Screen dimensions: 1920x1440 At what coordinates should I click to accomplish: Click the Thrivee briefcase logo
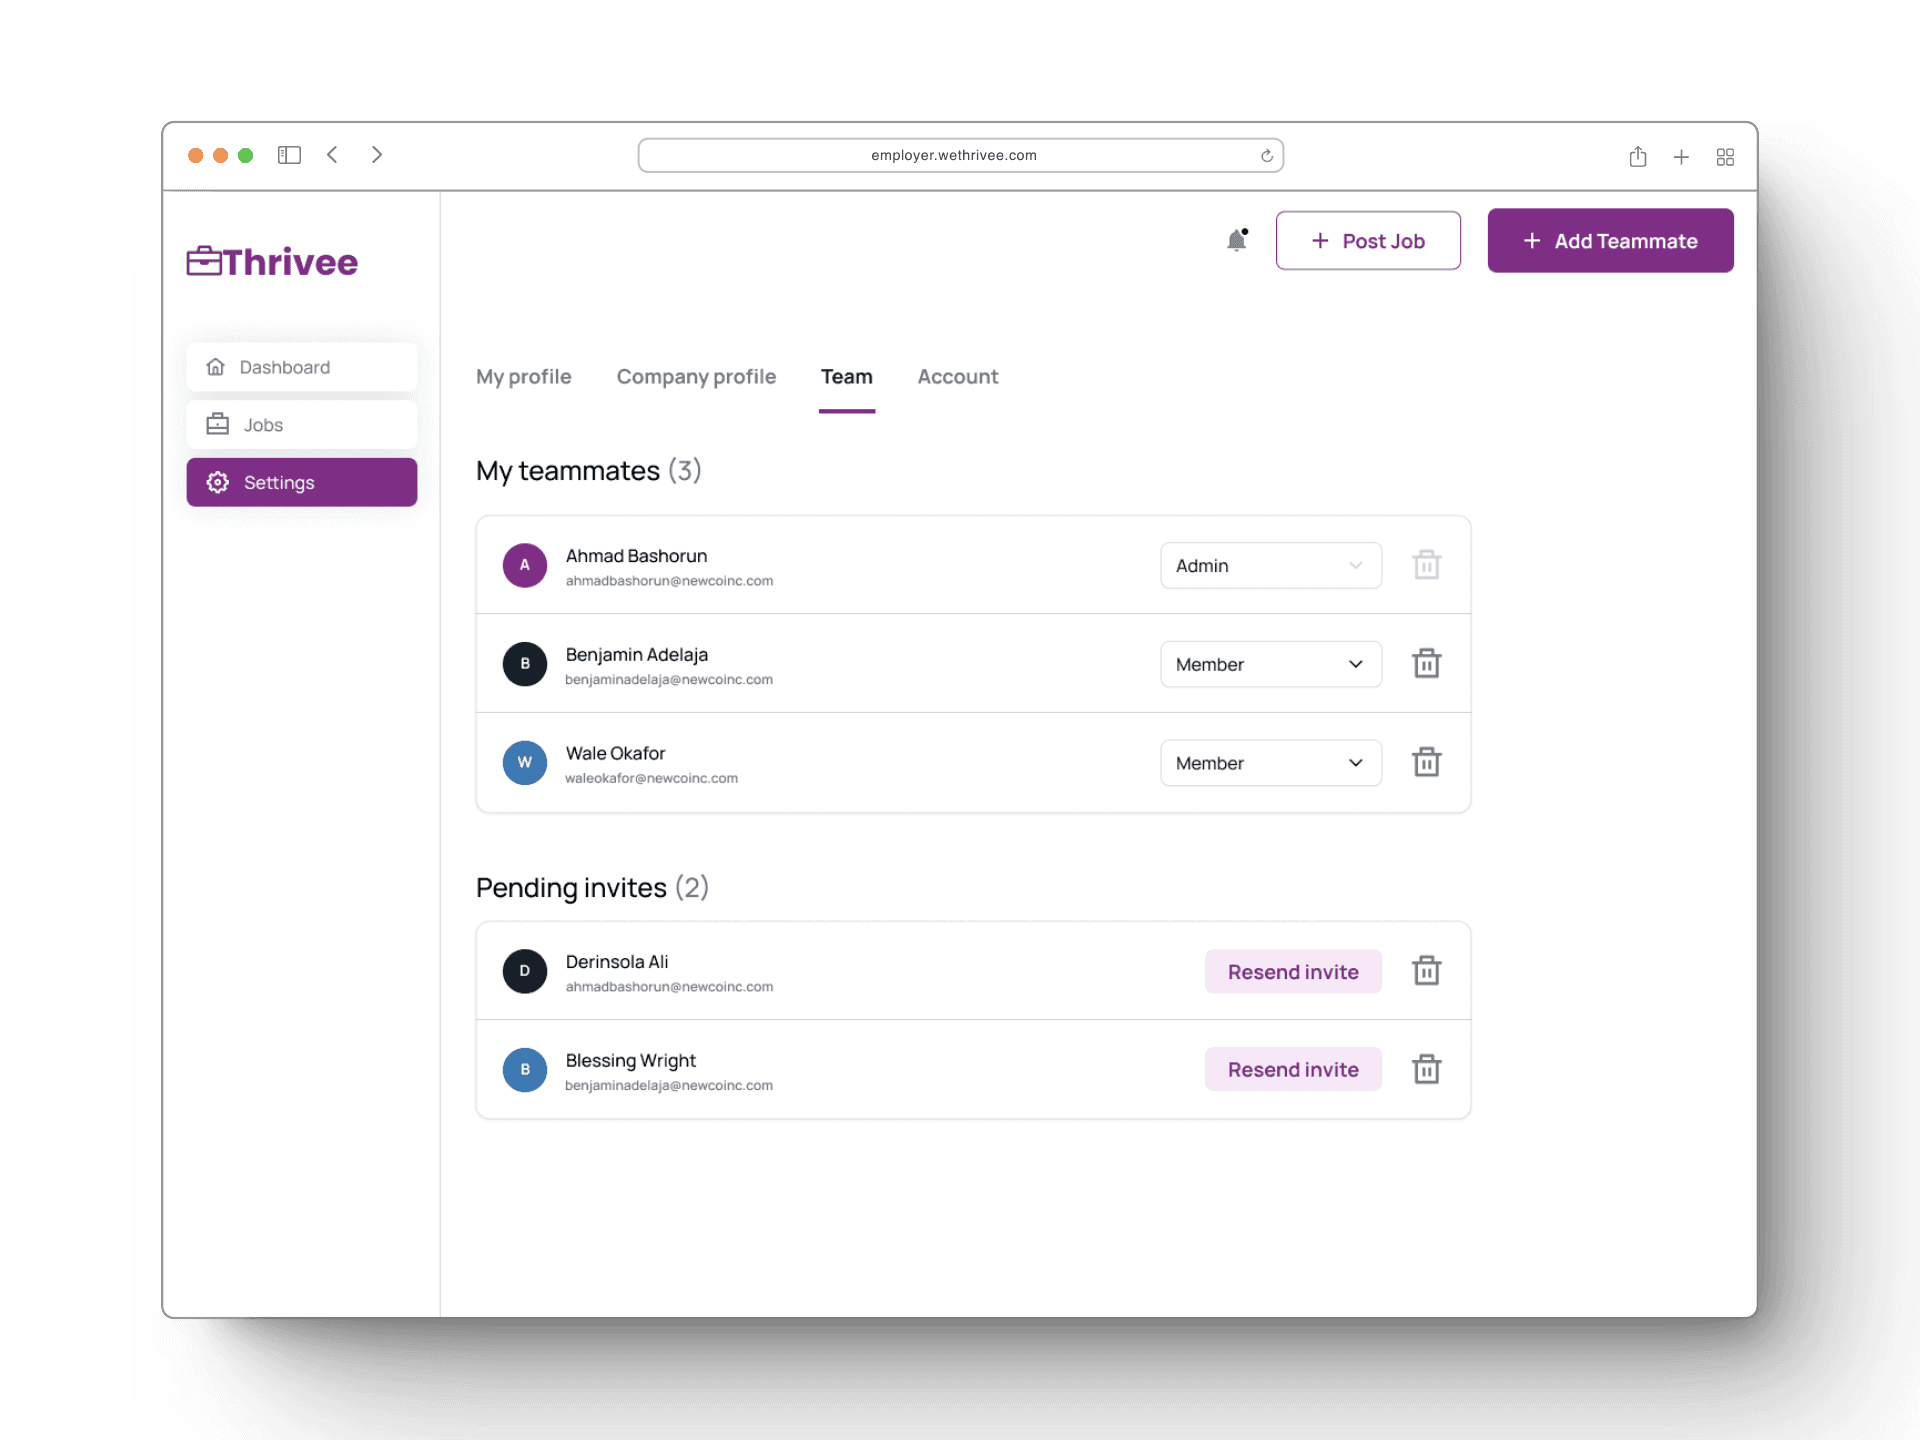pyautogui.click(x=272, y=261)
